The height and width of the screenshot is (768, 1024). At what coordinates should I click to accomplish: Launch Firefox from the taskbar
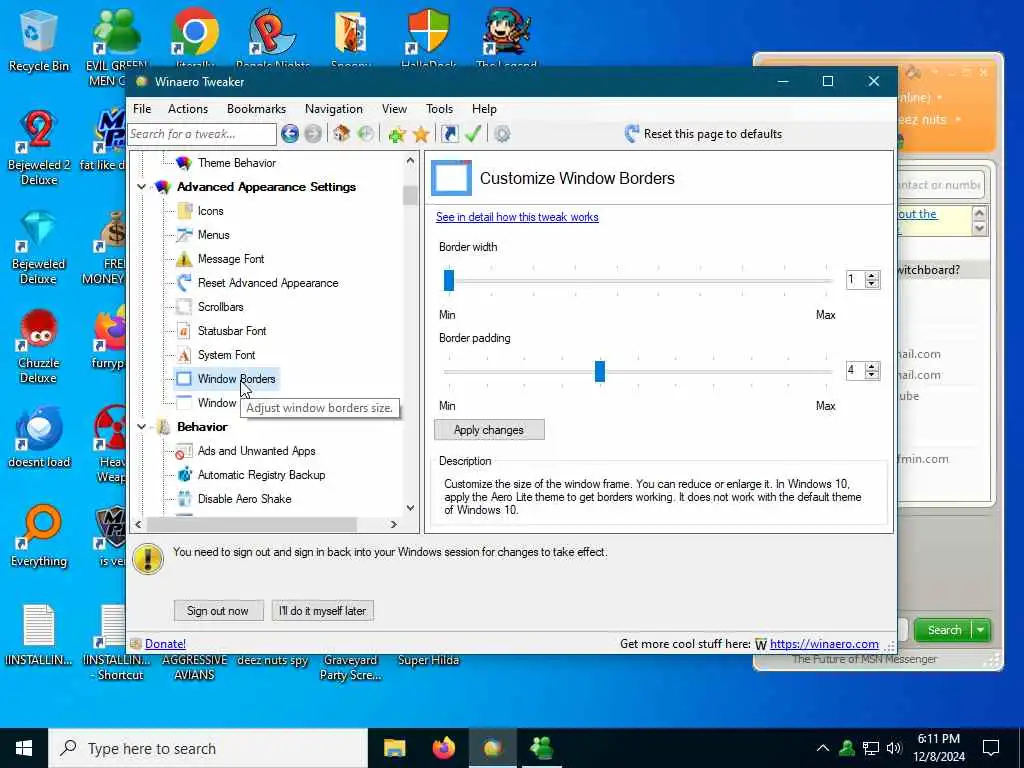coord(444,748)
